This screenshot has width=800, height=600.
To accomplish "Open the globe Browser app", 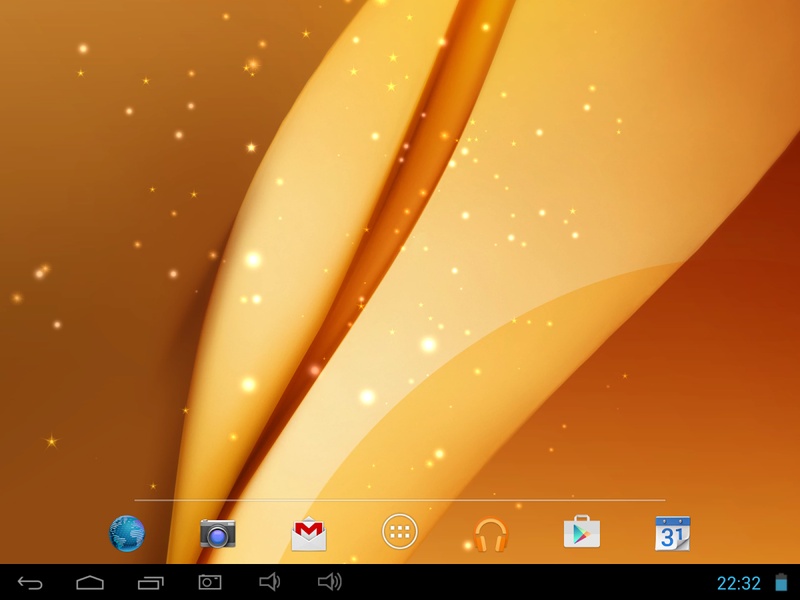I will click(x=127, y=534).
